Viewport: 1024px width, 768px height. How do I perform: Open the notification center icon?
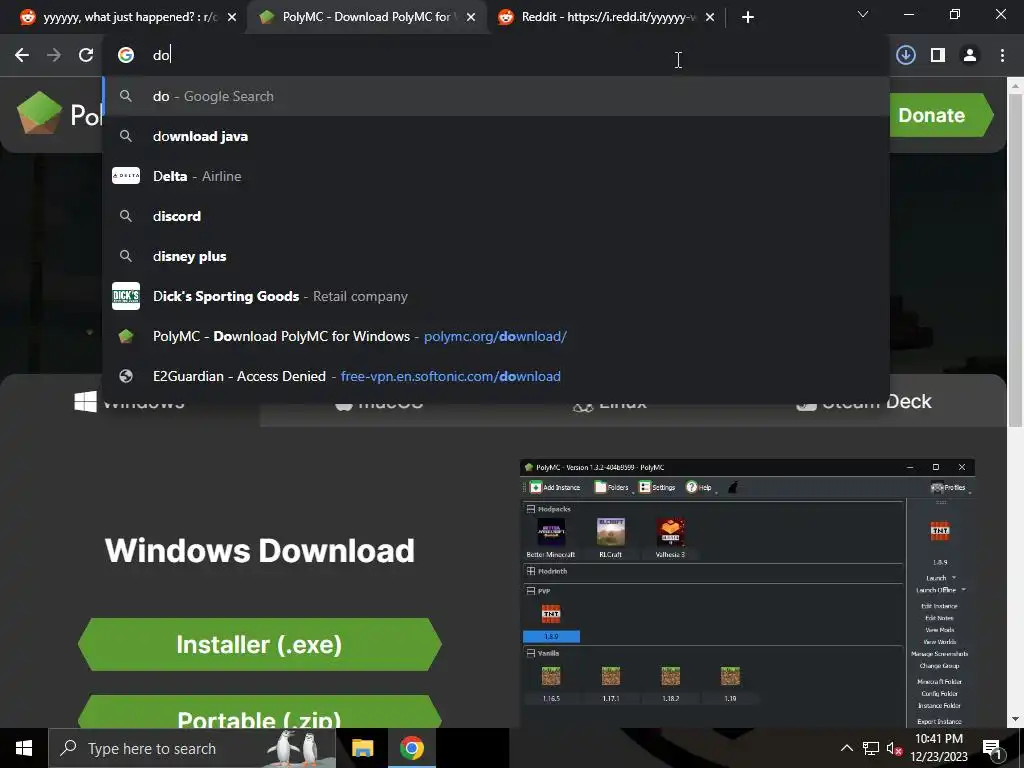tap(992, 748)
